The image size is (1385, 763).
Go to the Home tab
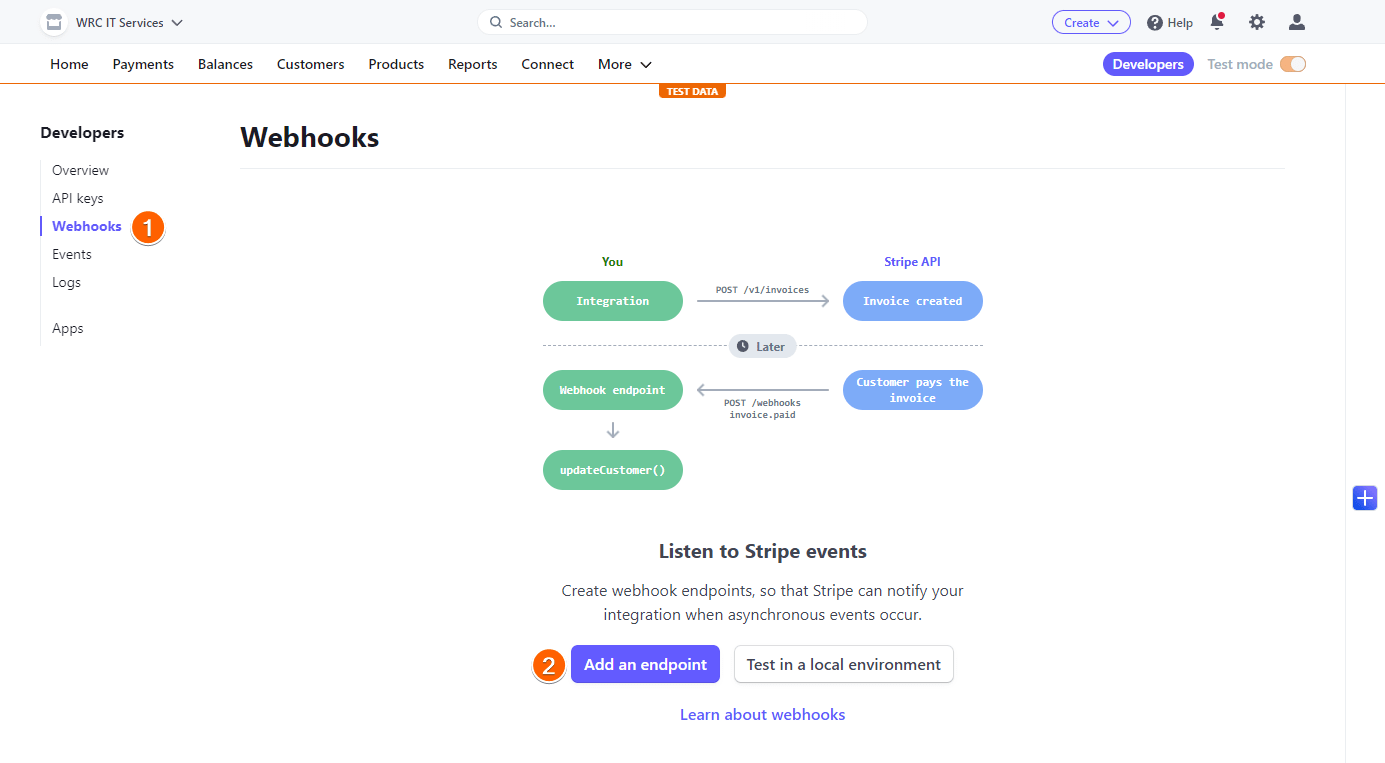[69, 64]
